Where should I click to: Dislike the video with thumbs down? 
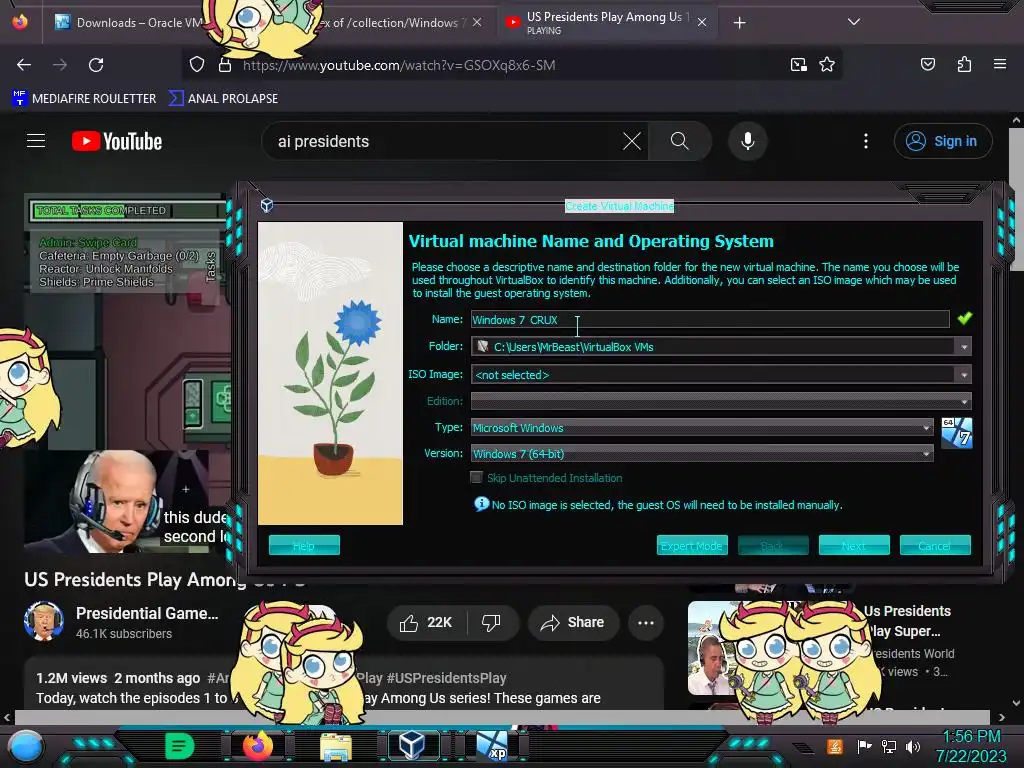491,622
